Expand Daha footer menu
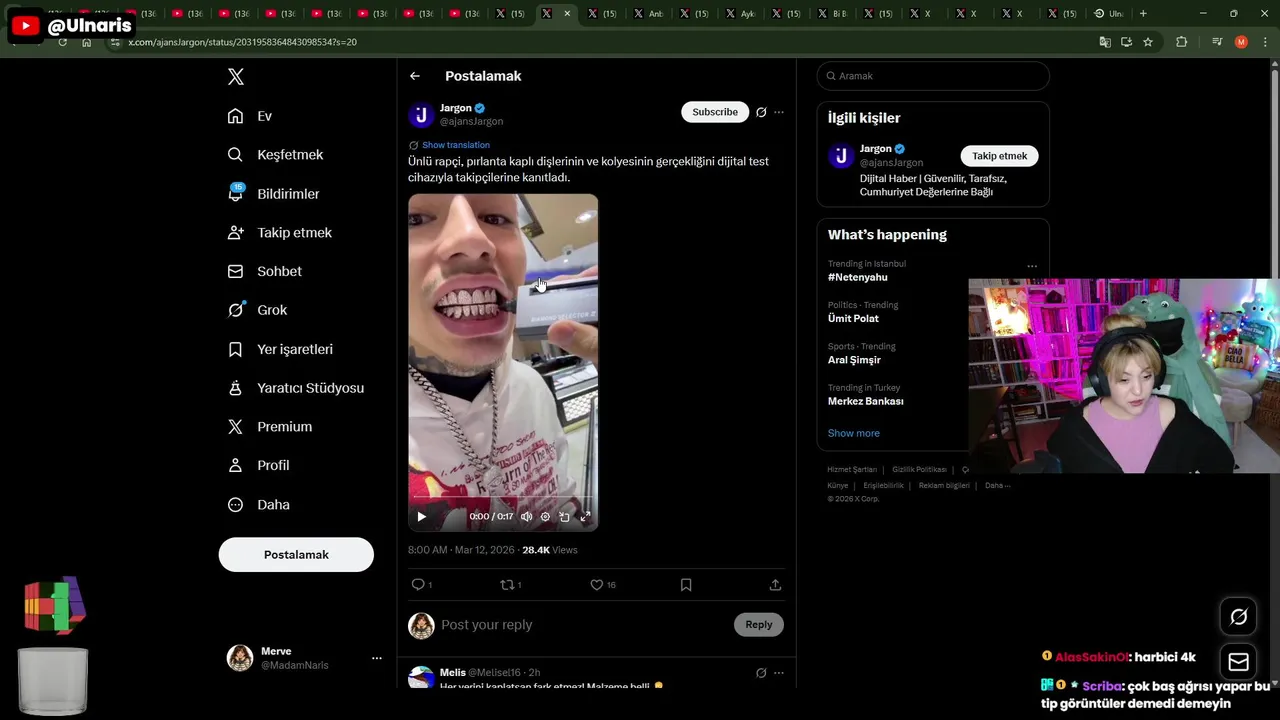Image resolution: width=1280 pixels, height=720 pixels. point(997,486)
